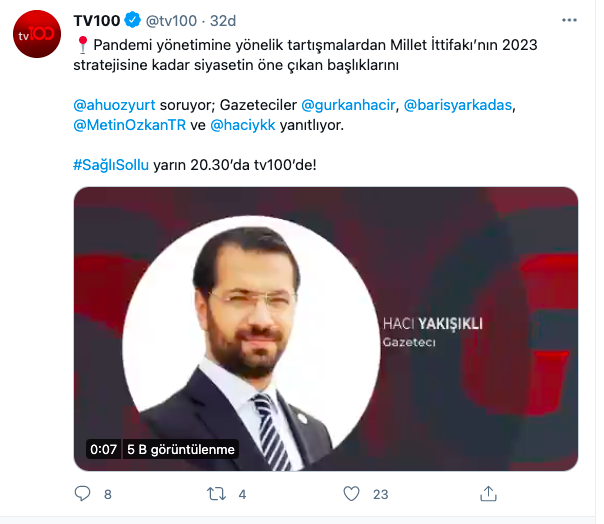The height and width of the screenshot is (524, 604).
Task: Open the 32d timestamp link
Action: click(223, 20)
